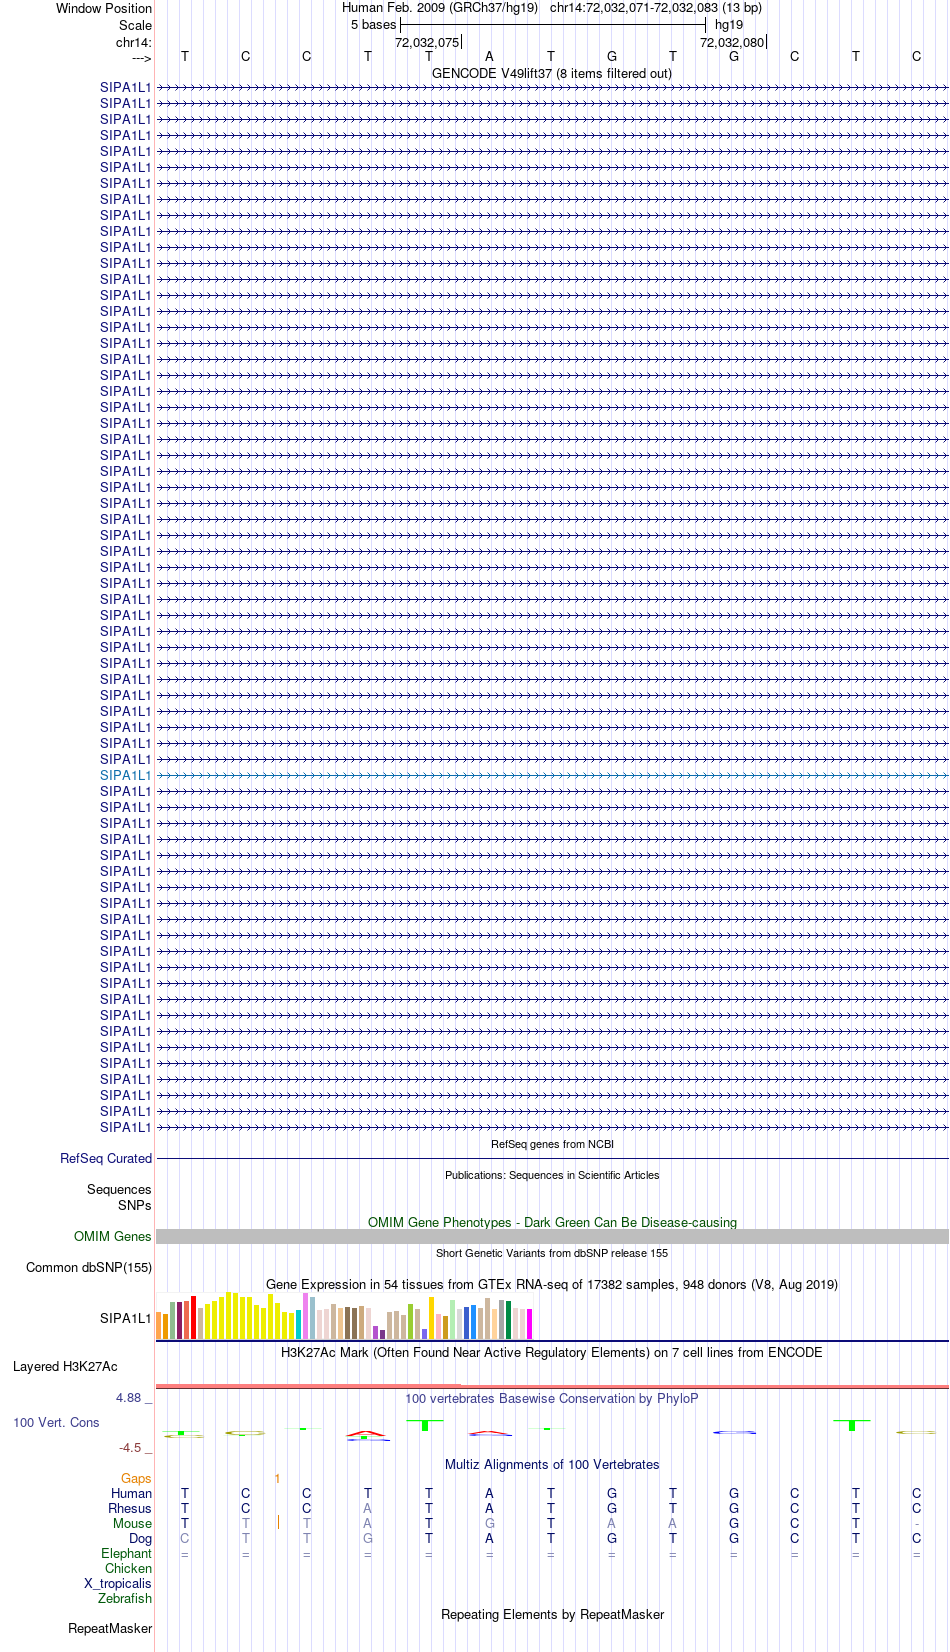950x1652 pixels.
Task: Open the Repeating Elements by RepeatMasker title
Action: point(552,1614)
